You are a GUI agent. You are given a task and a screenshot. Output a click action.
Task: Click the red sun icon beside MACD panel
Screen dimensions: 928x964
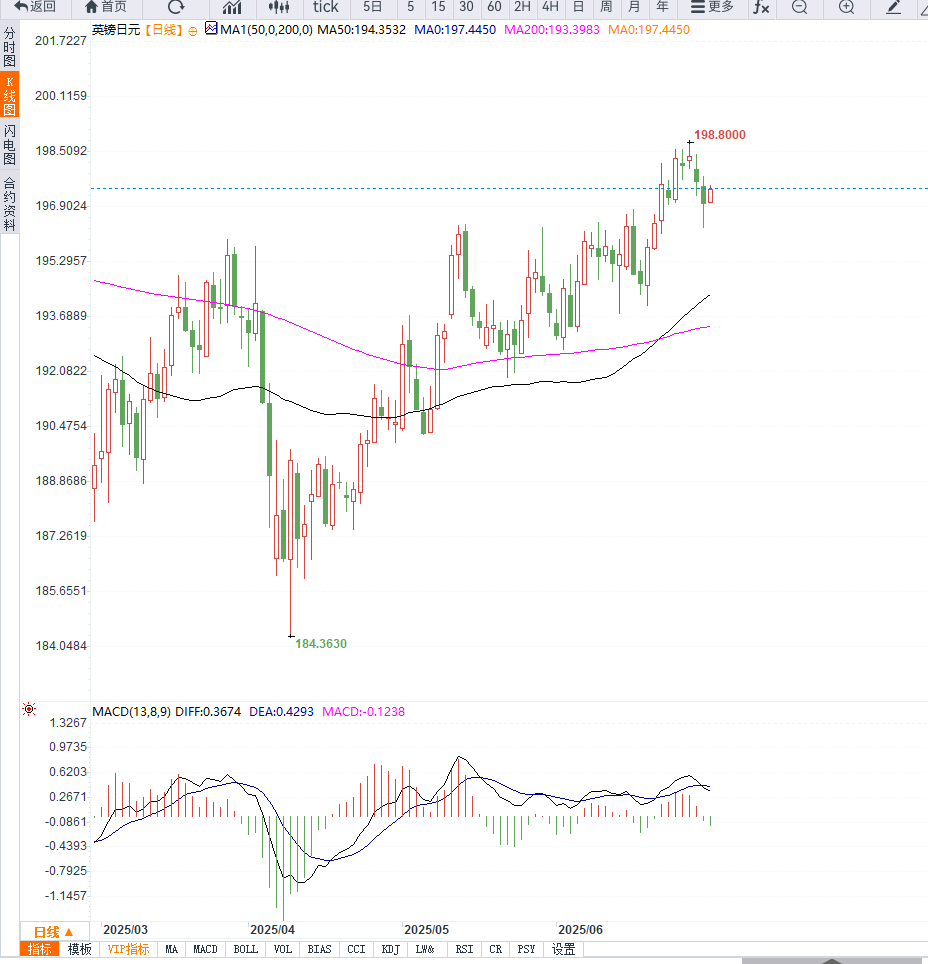tap(29, 709)
